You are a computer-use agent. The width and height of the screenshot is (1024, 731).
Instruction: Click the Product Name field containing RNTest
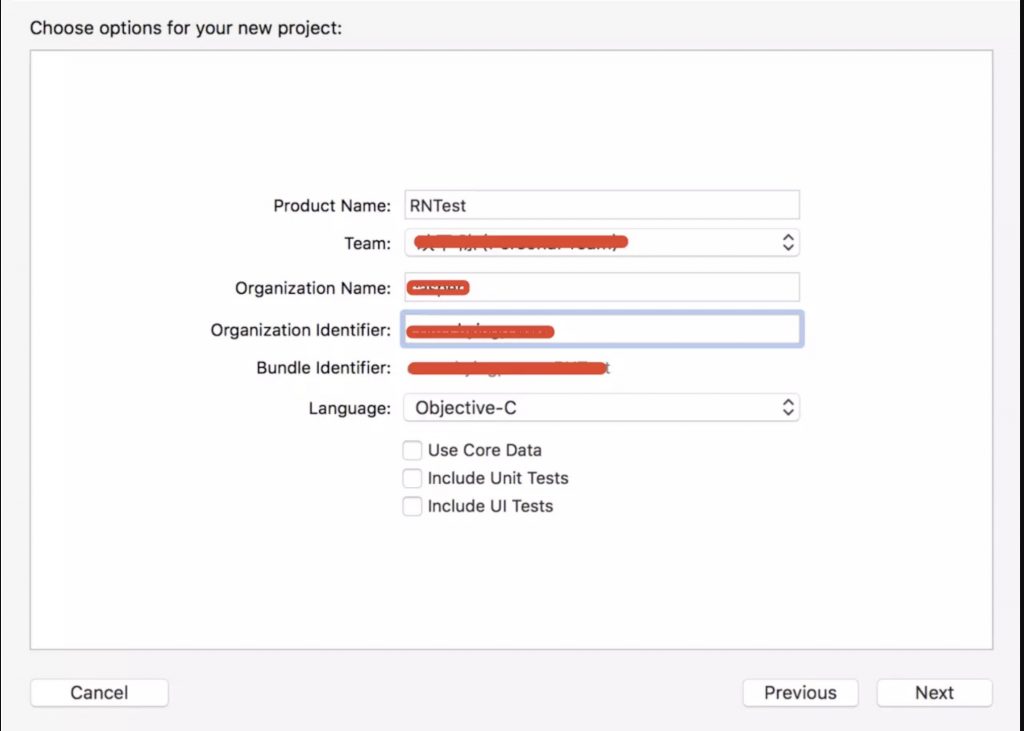601,205
